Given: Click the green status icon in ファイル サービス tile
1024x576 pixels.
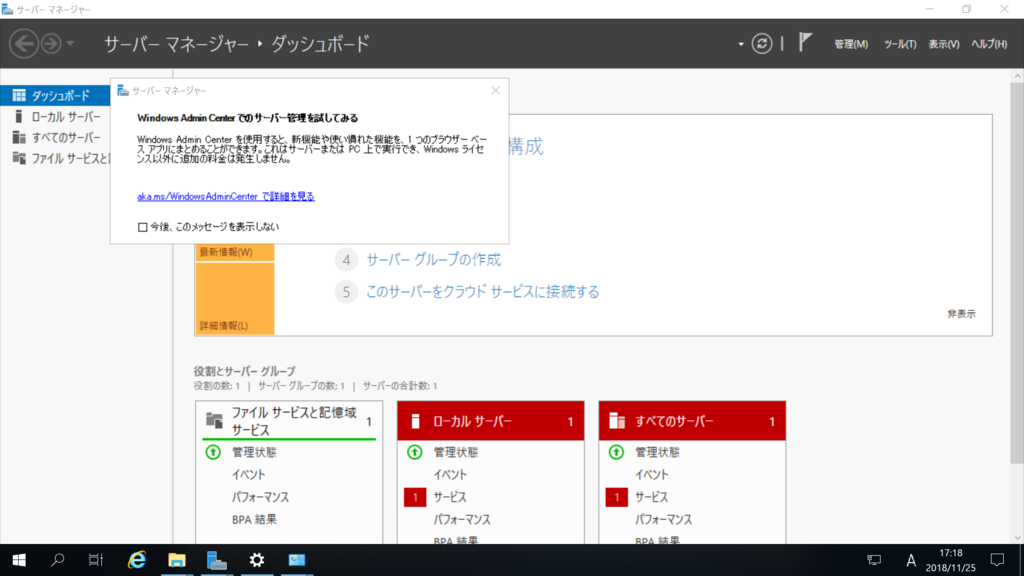Looking at the screenshot, I should click(213, 452).
